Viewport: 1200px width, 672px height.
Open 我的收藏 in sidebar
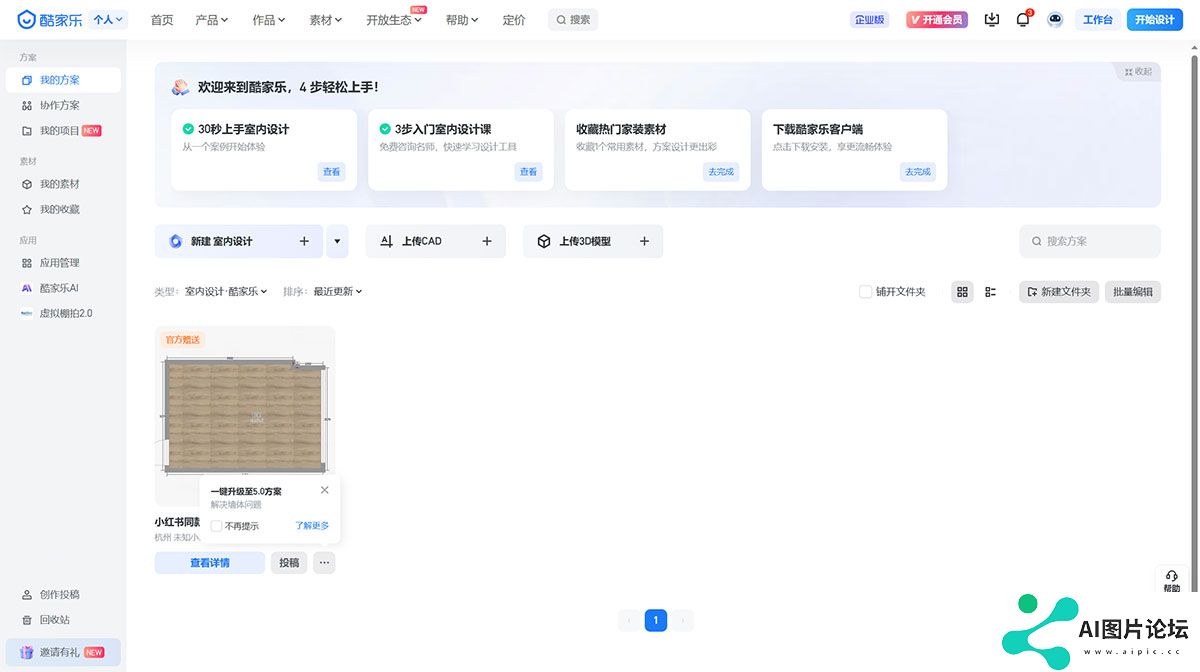[63, 209]
